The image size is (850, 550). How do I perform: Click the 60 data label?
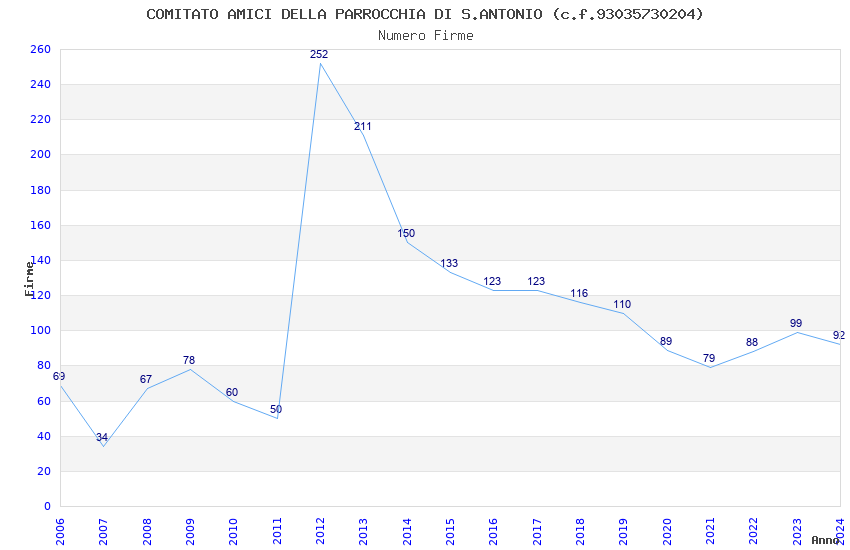pyautogui.click(x=232, y=392)
